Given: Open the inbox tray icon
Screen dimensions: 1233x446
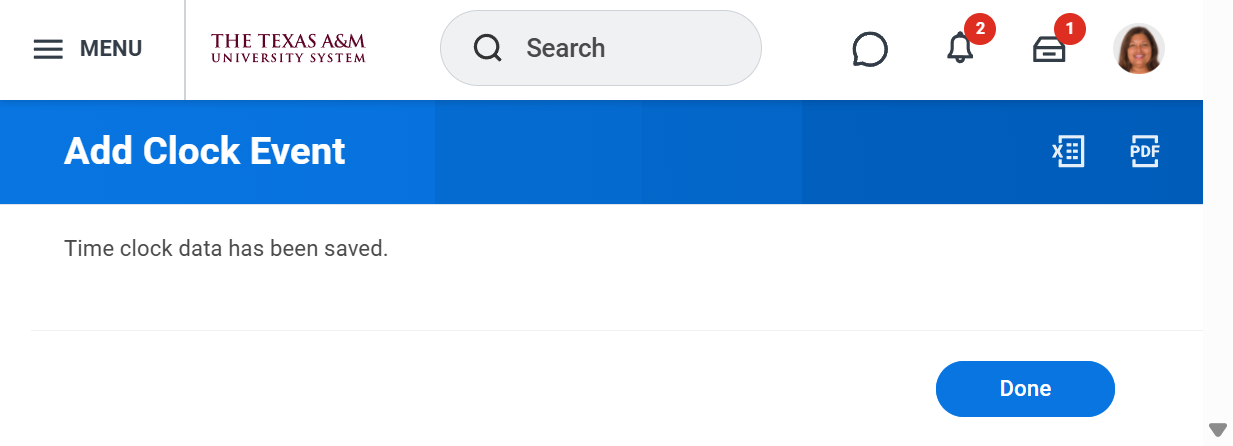Looking at the screenshot, I should (1049, 50).
